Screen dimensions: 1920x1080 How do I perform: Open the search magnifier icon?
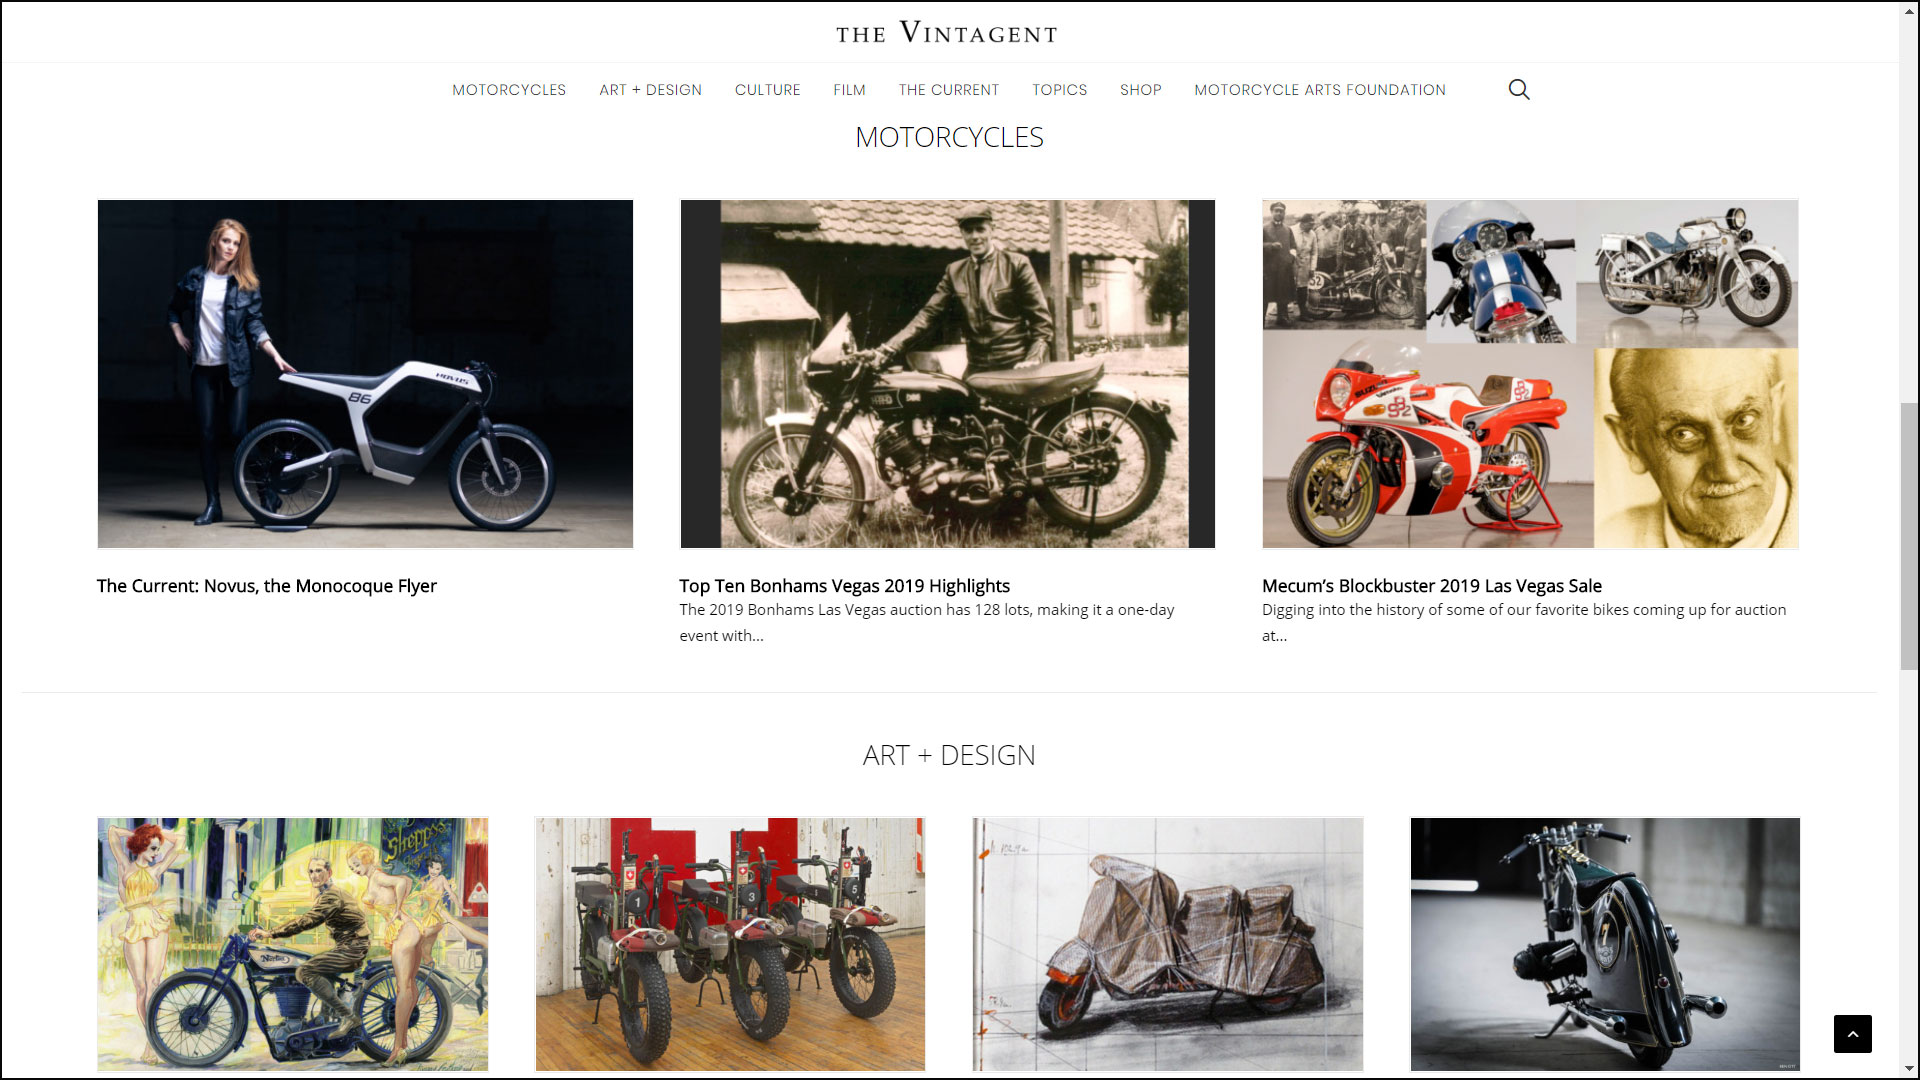pyautogui.click(x=1519, y=90)
